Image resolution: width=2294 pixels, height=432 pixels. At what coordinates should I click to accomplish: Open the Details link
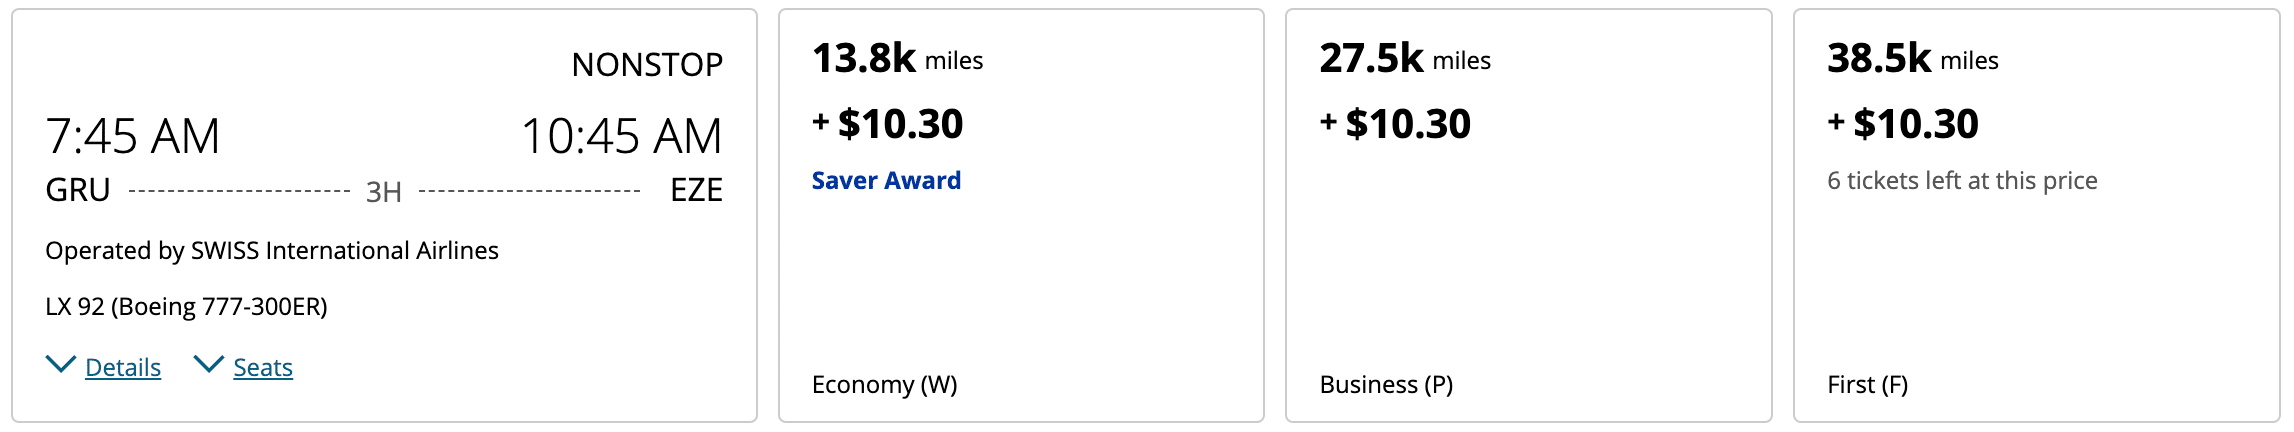[123, 368]
